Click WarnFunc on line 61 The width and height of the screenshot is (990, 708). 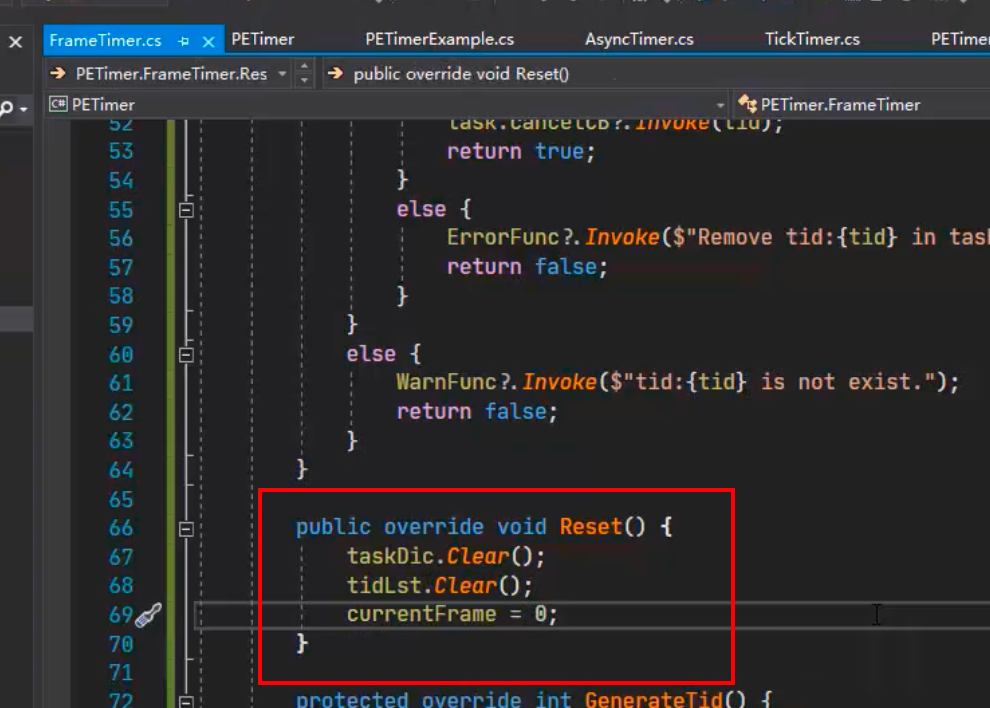point(446,382)
